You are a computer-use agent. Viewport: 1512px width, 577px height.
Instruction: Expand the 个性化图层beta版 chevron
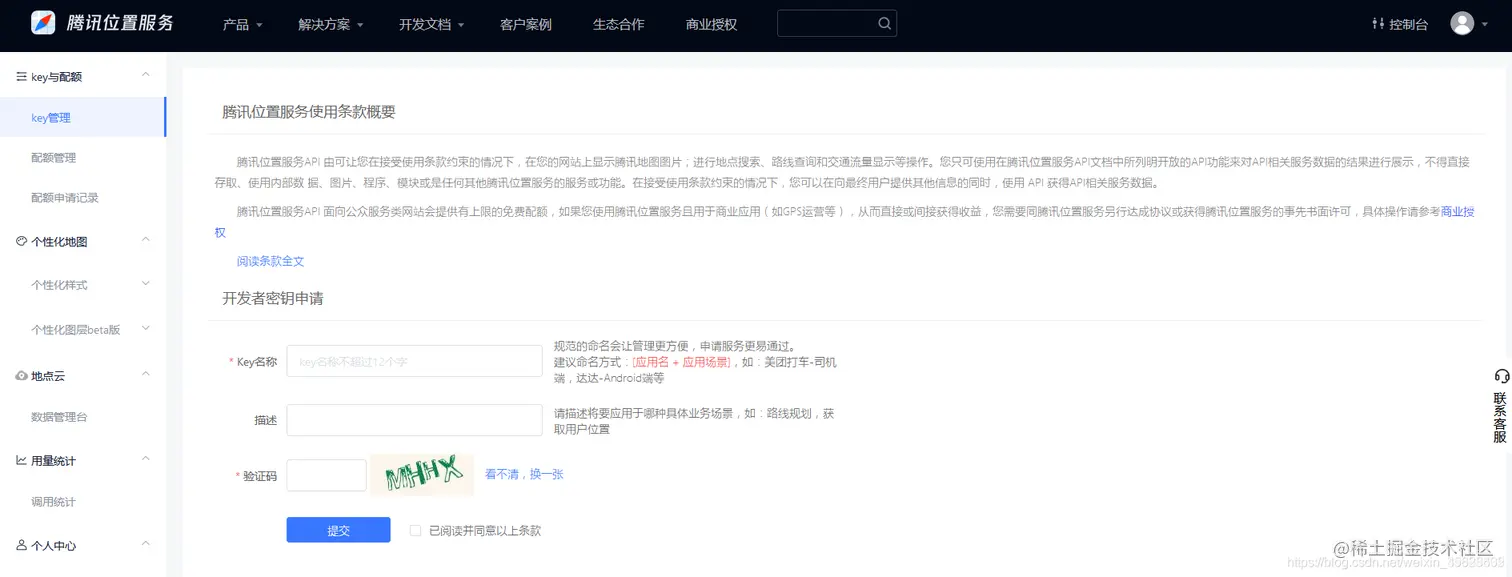click(146, 328)
